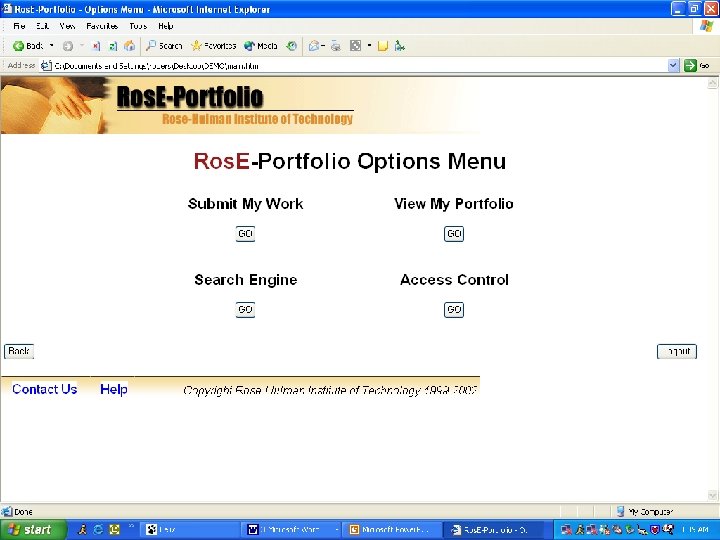Viewport: 720px width, 540px height.
Task: Open the File menu
Action: 19,26
